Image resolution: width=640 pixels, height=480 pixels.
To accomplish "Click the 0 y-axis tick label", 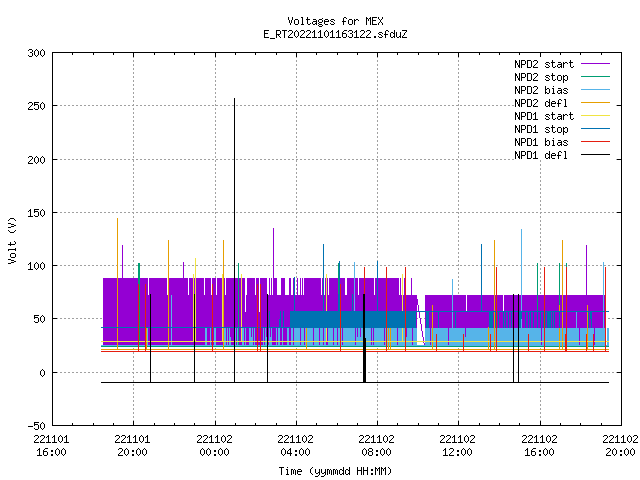I will click(42, 373).
